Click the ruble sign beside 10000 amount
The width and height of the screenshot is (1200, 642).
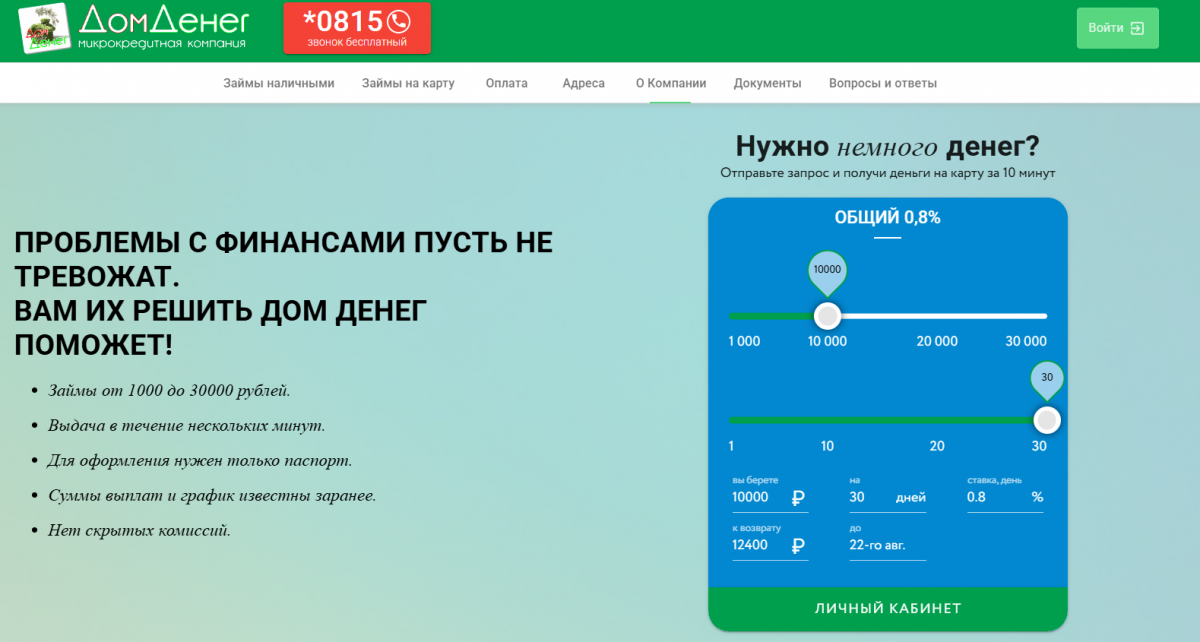pyautogui.click(x=797, y=497)
